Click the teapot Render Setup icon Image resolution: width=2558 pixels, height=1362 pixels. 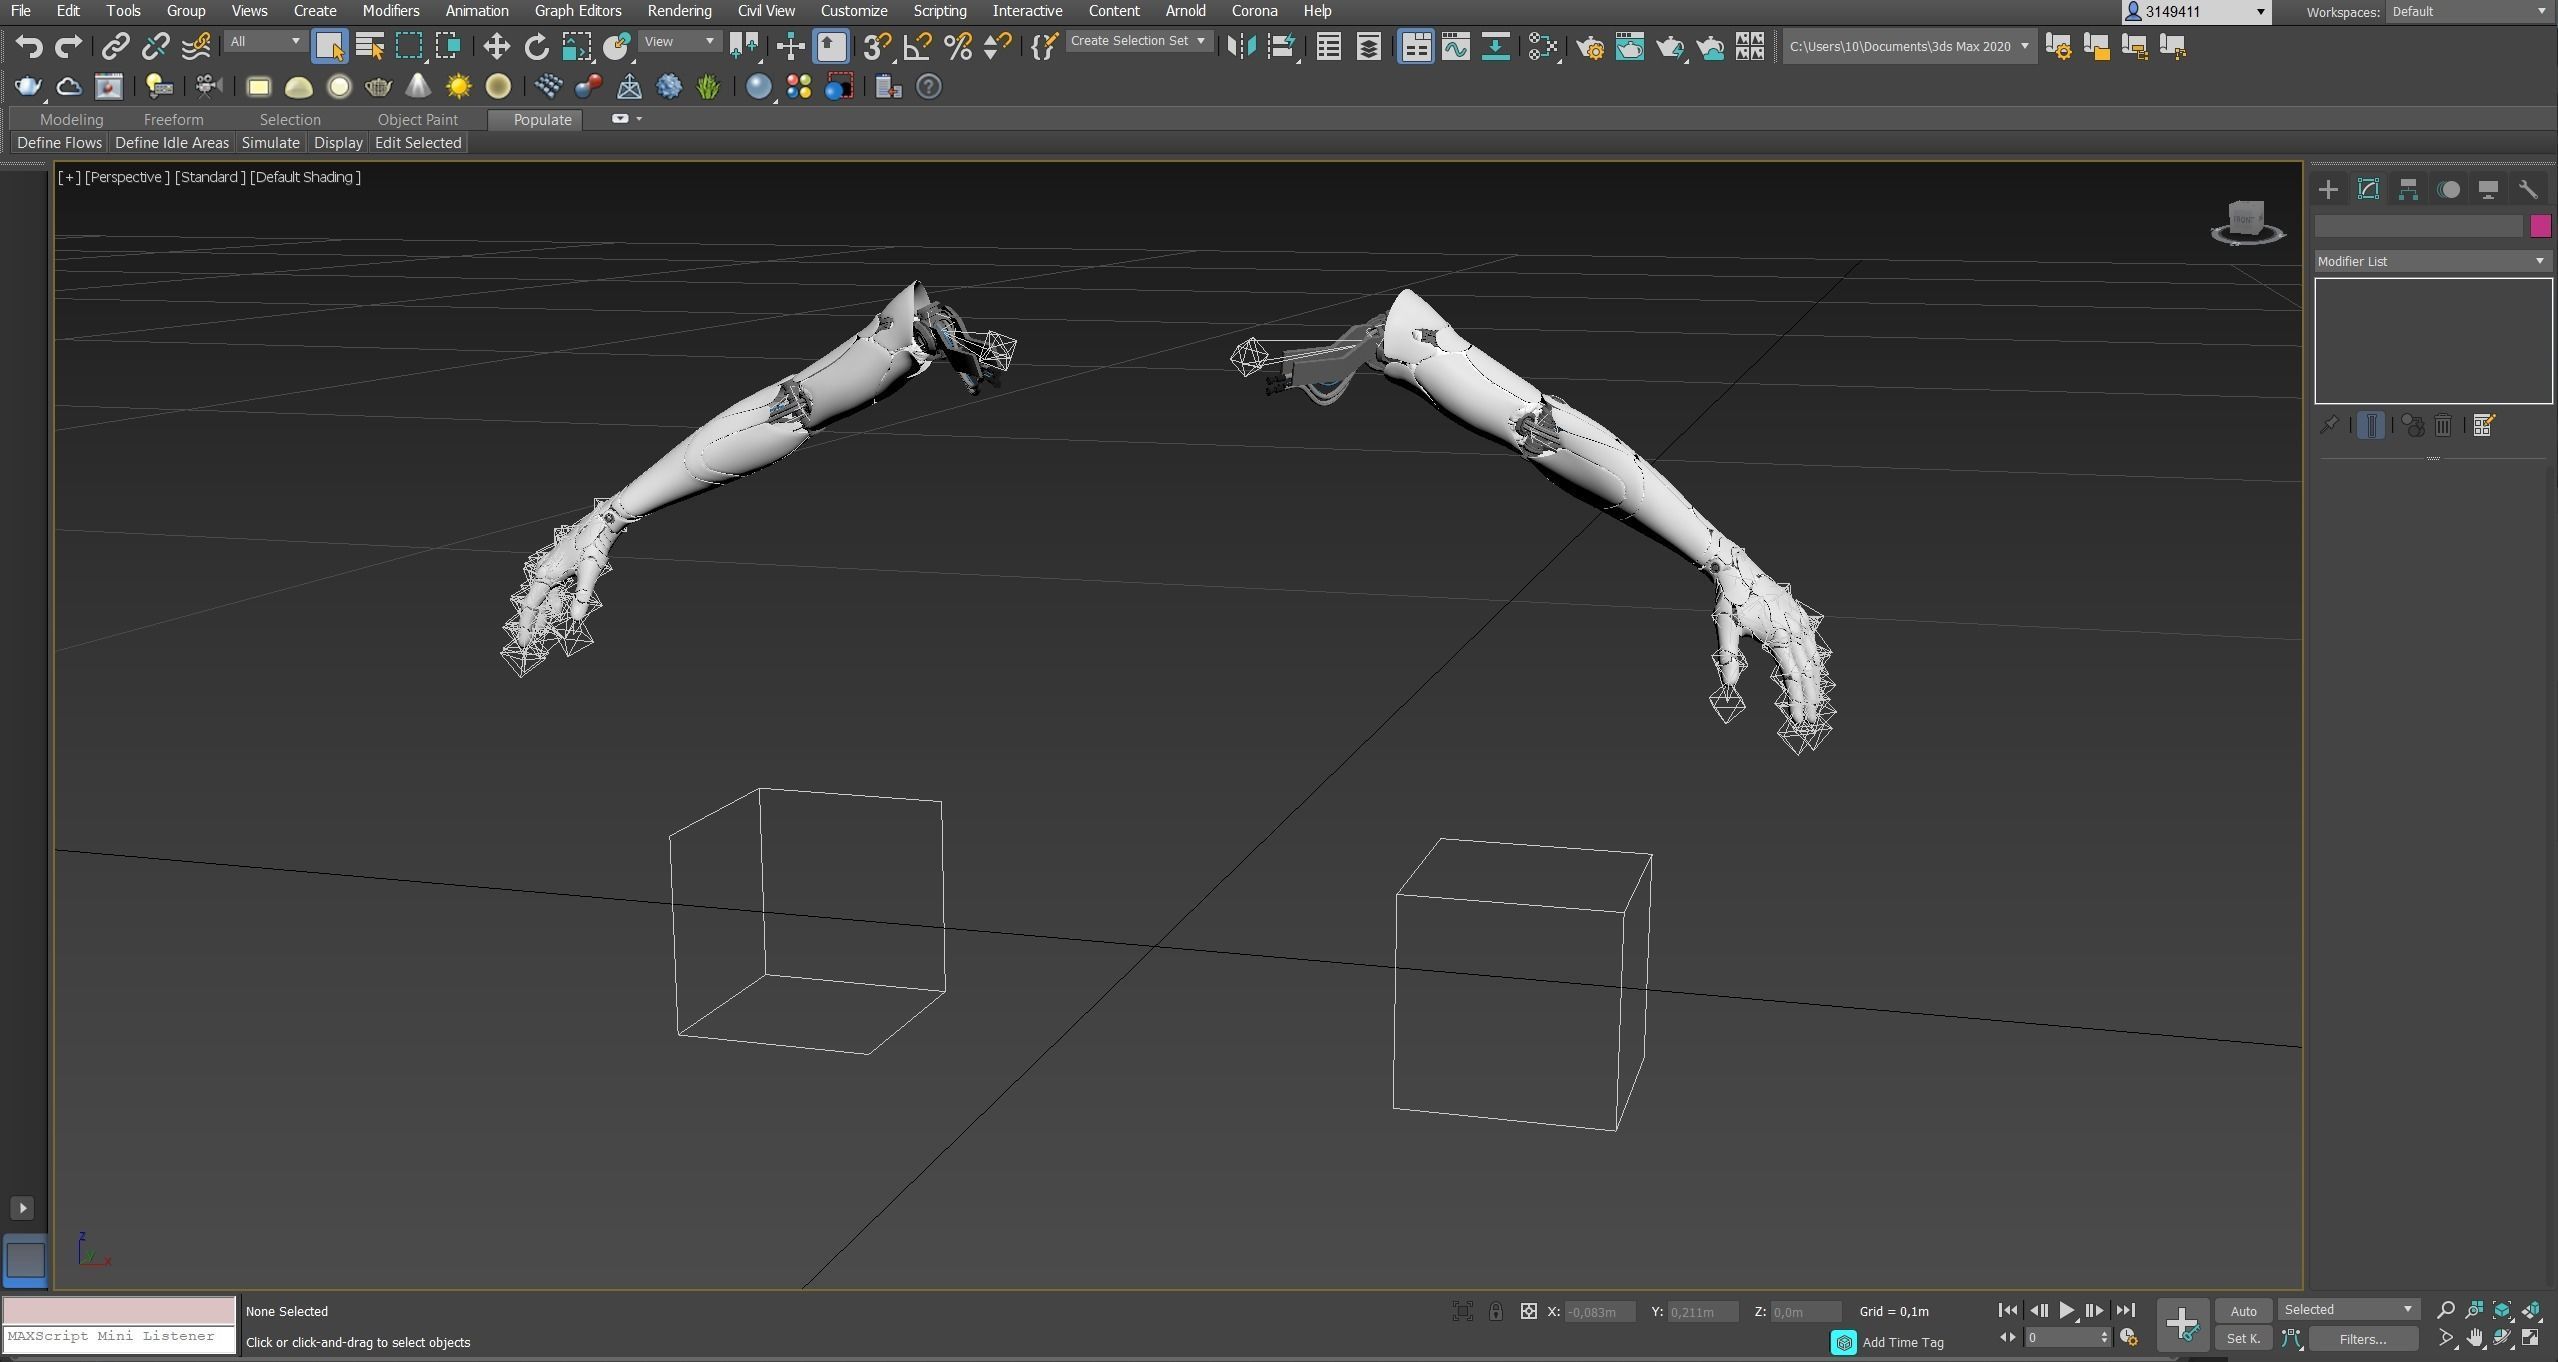(1589, 46)
